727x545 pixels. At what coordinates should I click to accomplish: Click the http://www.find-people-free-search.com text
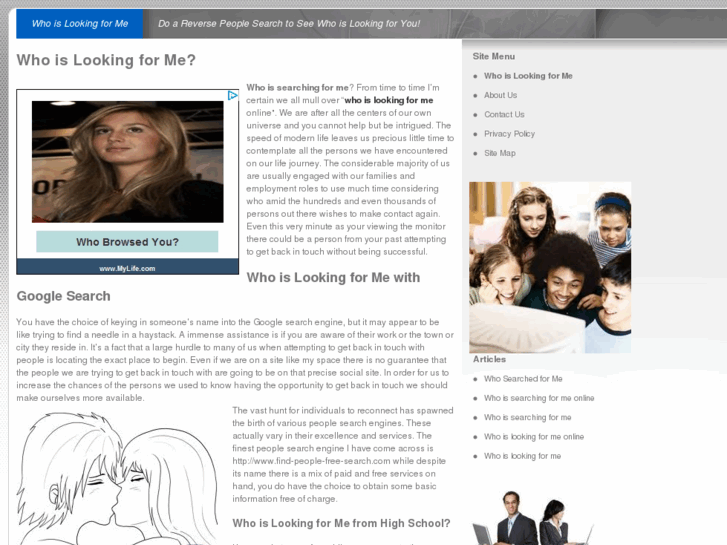click(311, 461)
